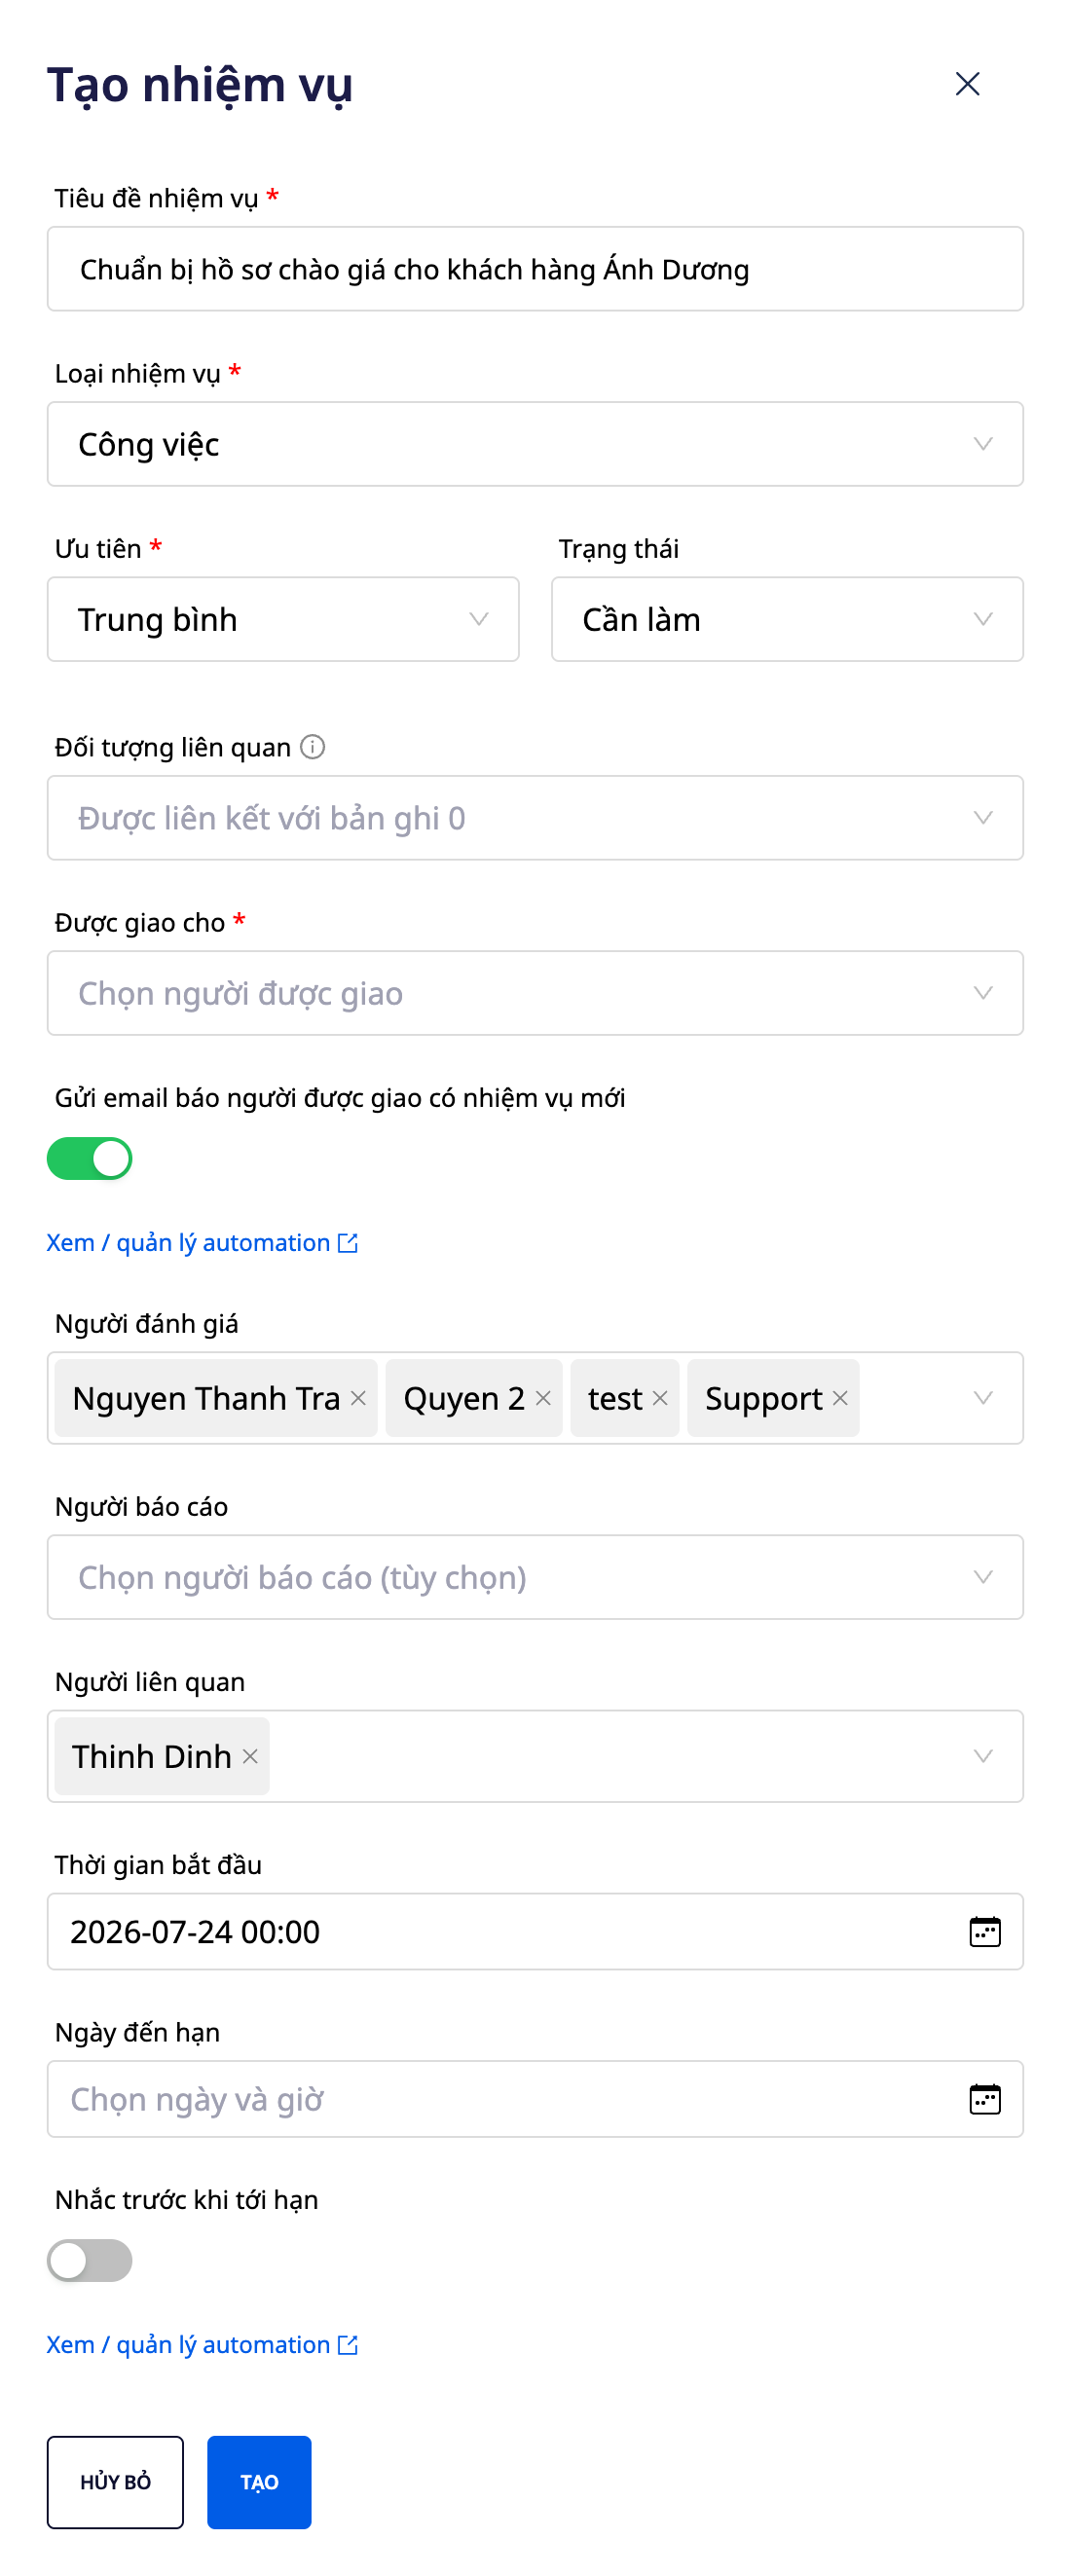1071x2576 pixels.
Task: Open first Xem / quản lý automation link
Action: (202, 1242)
